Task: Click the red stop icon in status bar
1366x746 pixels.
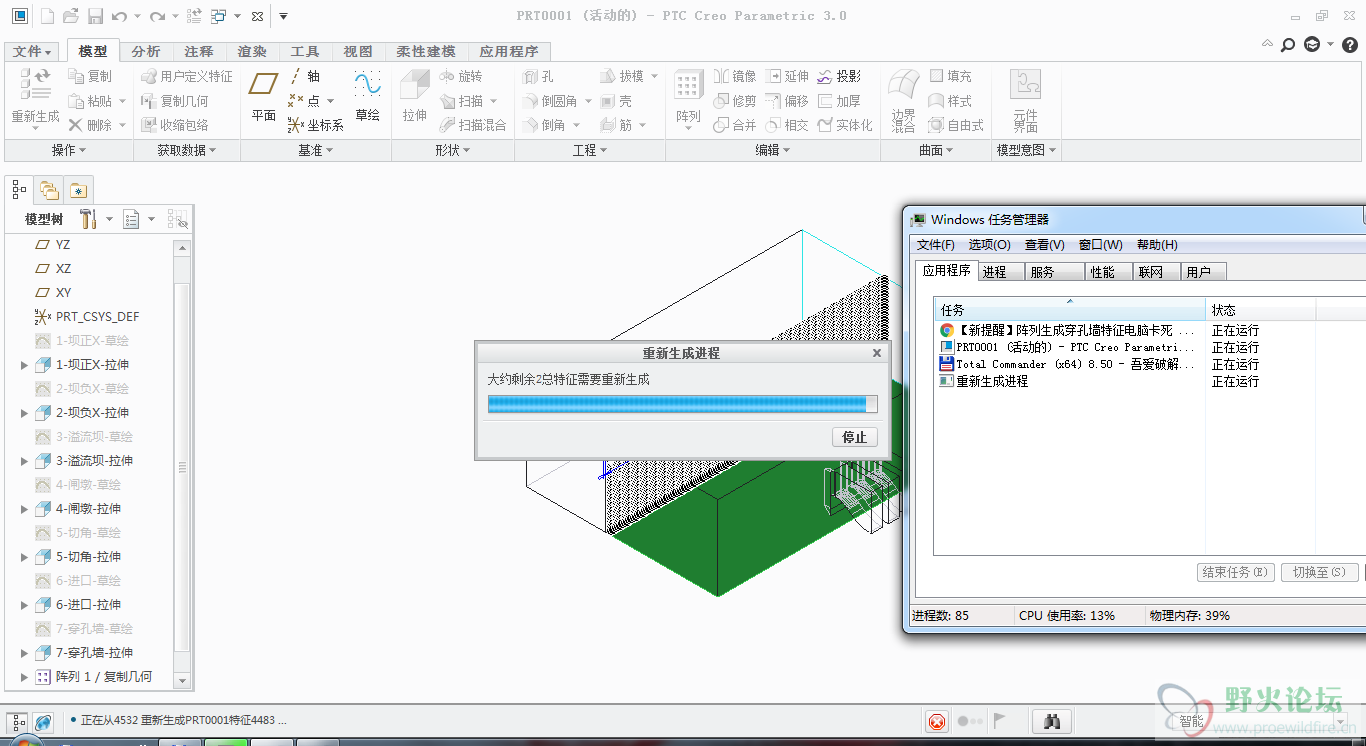Action: [937, 721]
